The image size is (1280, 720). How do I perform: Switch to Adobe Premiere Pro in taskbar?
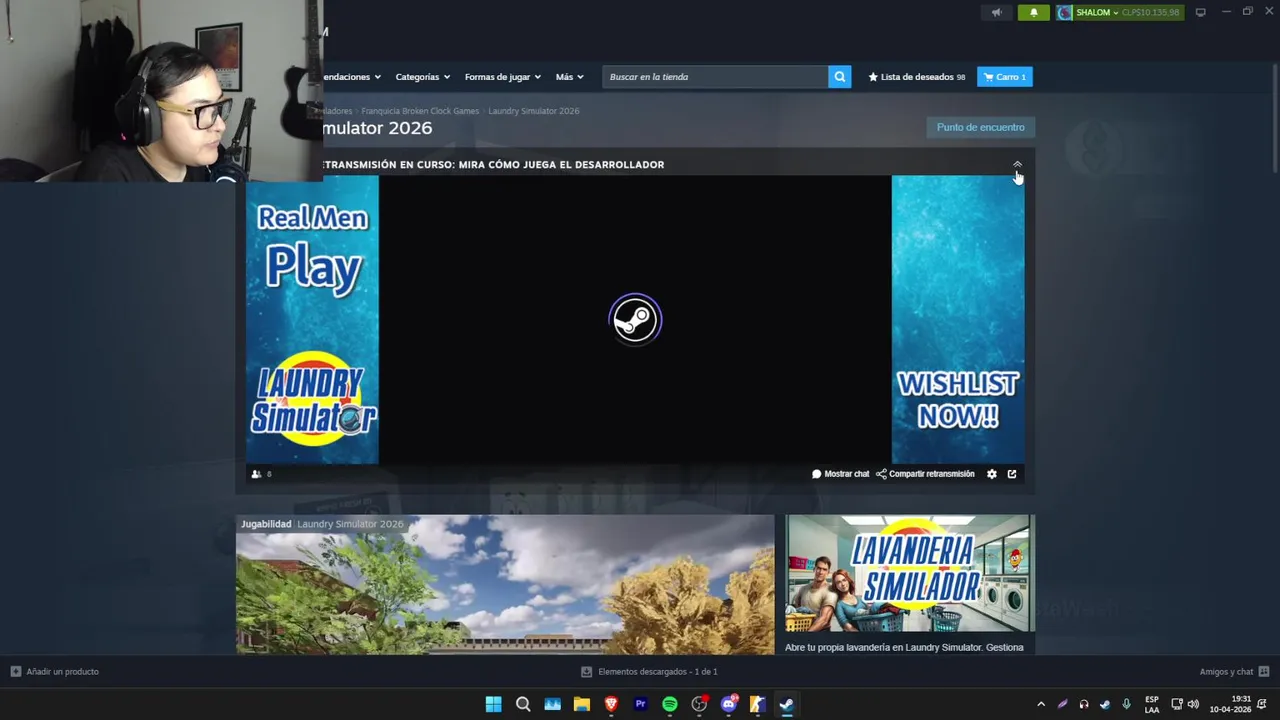[640, 704]
